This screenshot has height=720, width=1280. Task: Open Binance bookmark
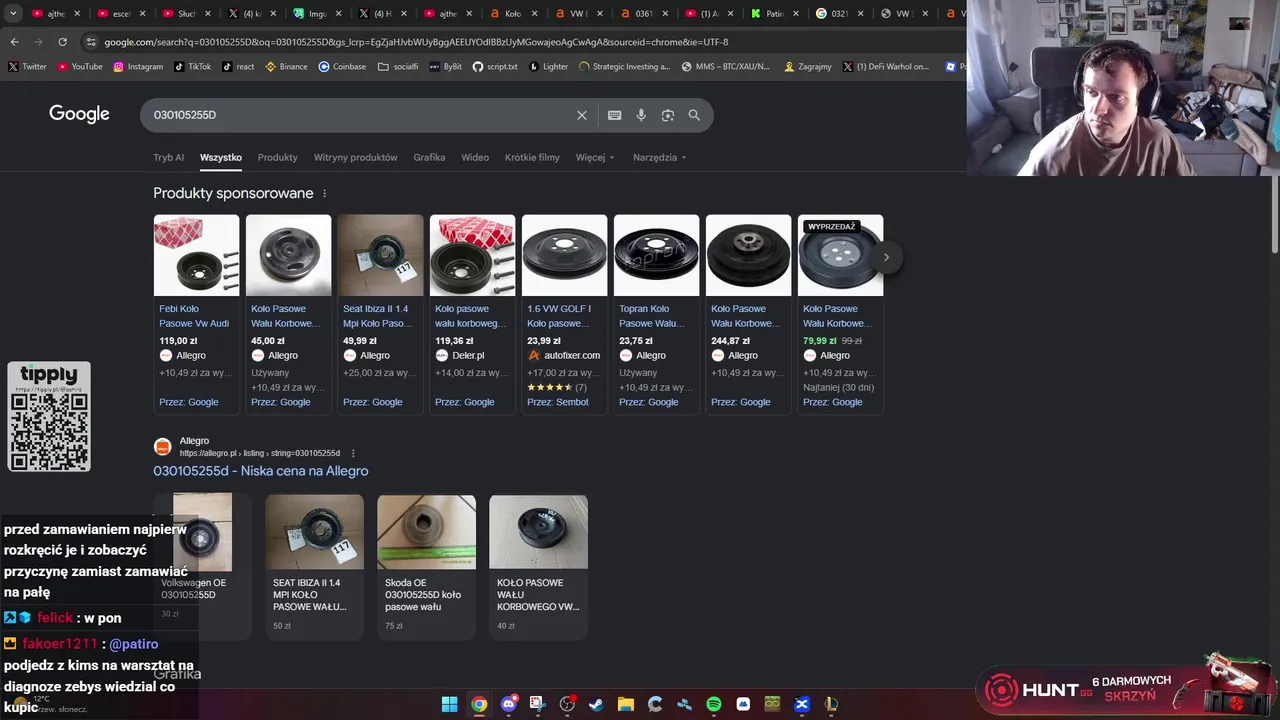point(286,67)
